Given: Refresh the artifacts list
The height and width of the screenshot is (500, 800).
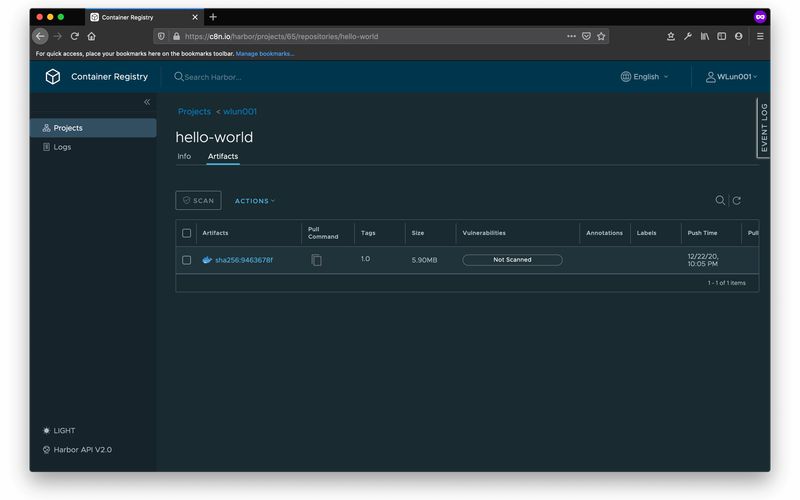Looking at the screenshot, I should click(x=737, y=201).
